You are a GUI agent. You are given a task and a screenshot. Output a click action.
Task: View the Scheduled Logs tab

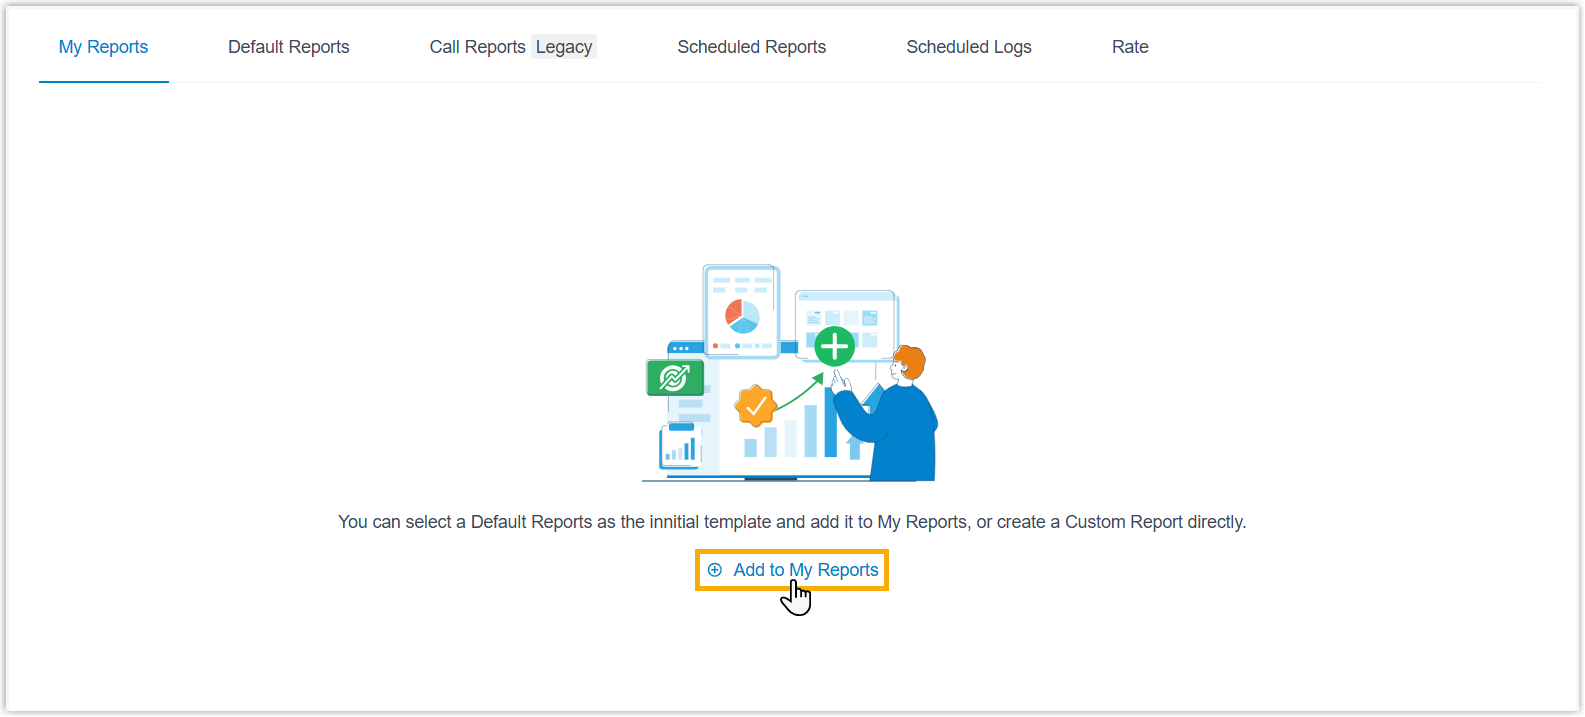coord(968,47)
